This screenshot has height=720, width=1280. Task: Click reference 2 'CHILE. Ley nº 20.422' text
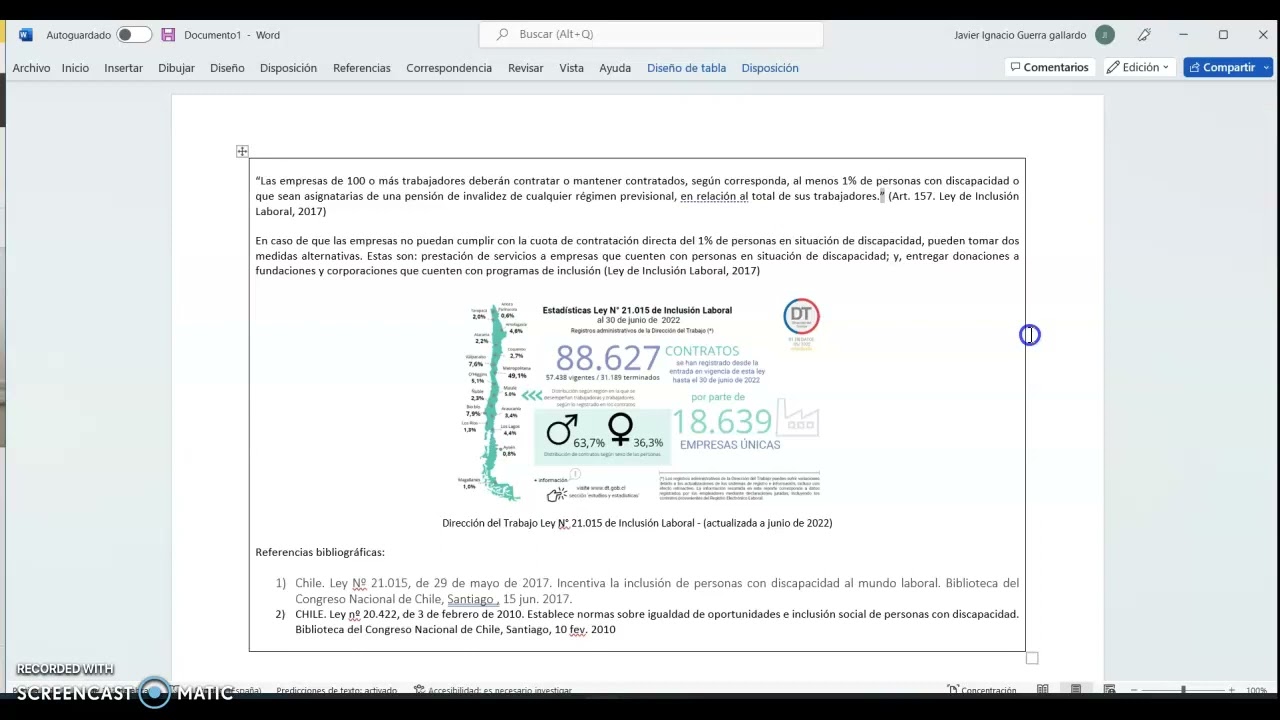pyautogui.click(x=657, y=622)
